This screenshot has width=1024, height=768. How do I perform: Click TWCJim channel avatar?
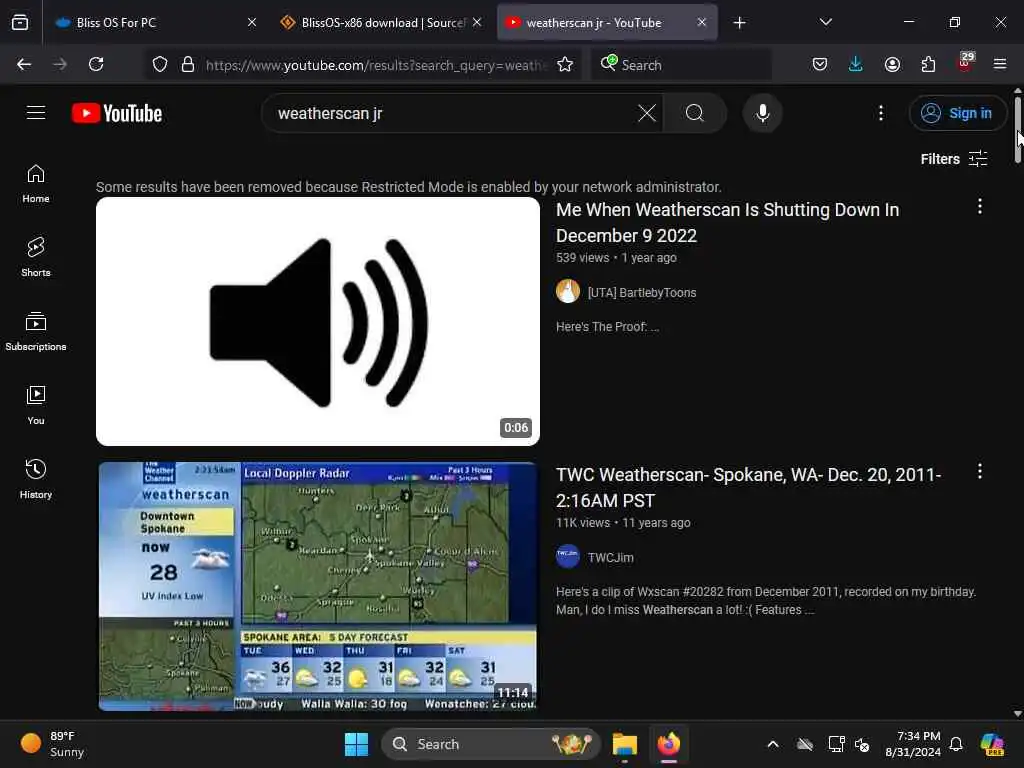[x=568, y=556]
